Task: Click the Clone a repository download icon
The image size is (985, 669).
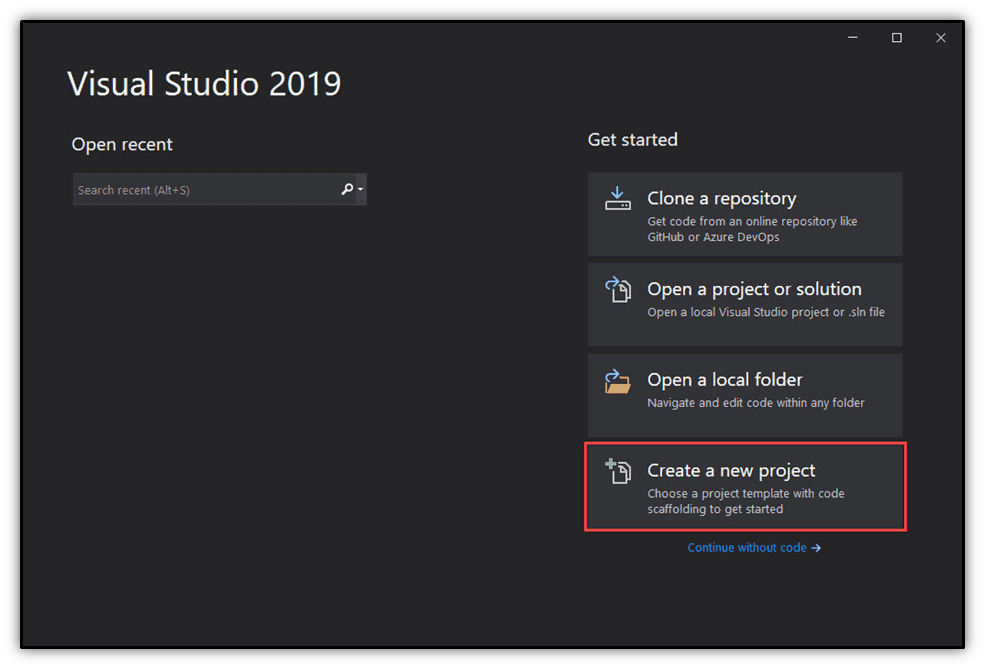Action: pos(620,196)
